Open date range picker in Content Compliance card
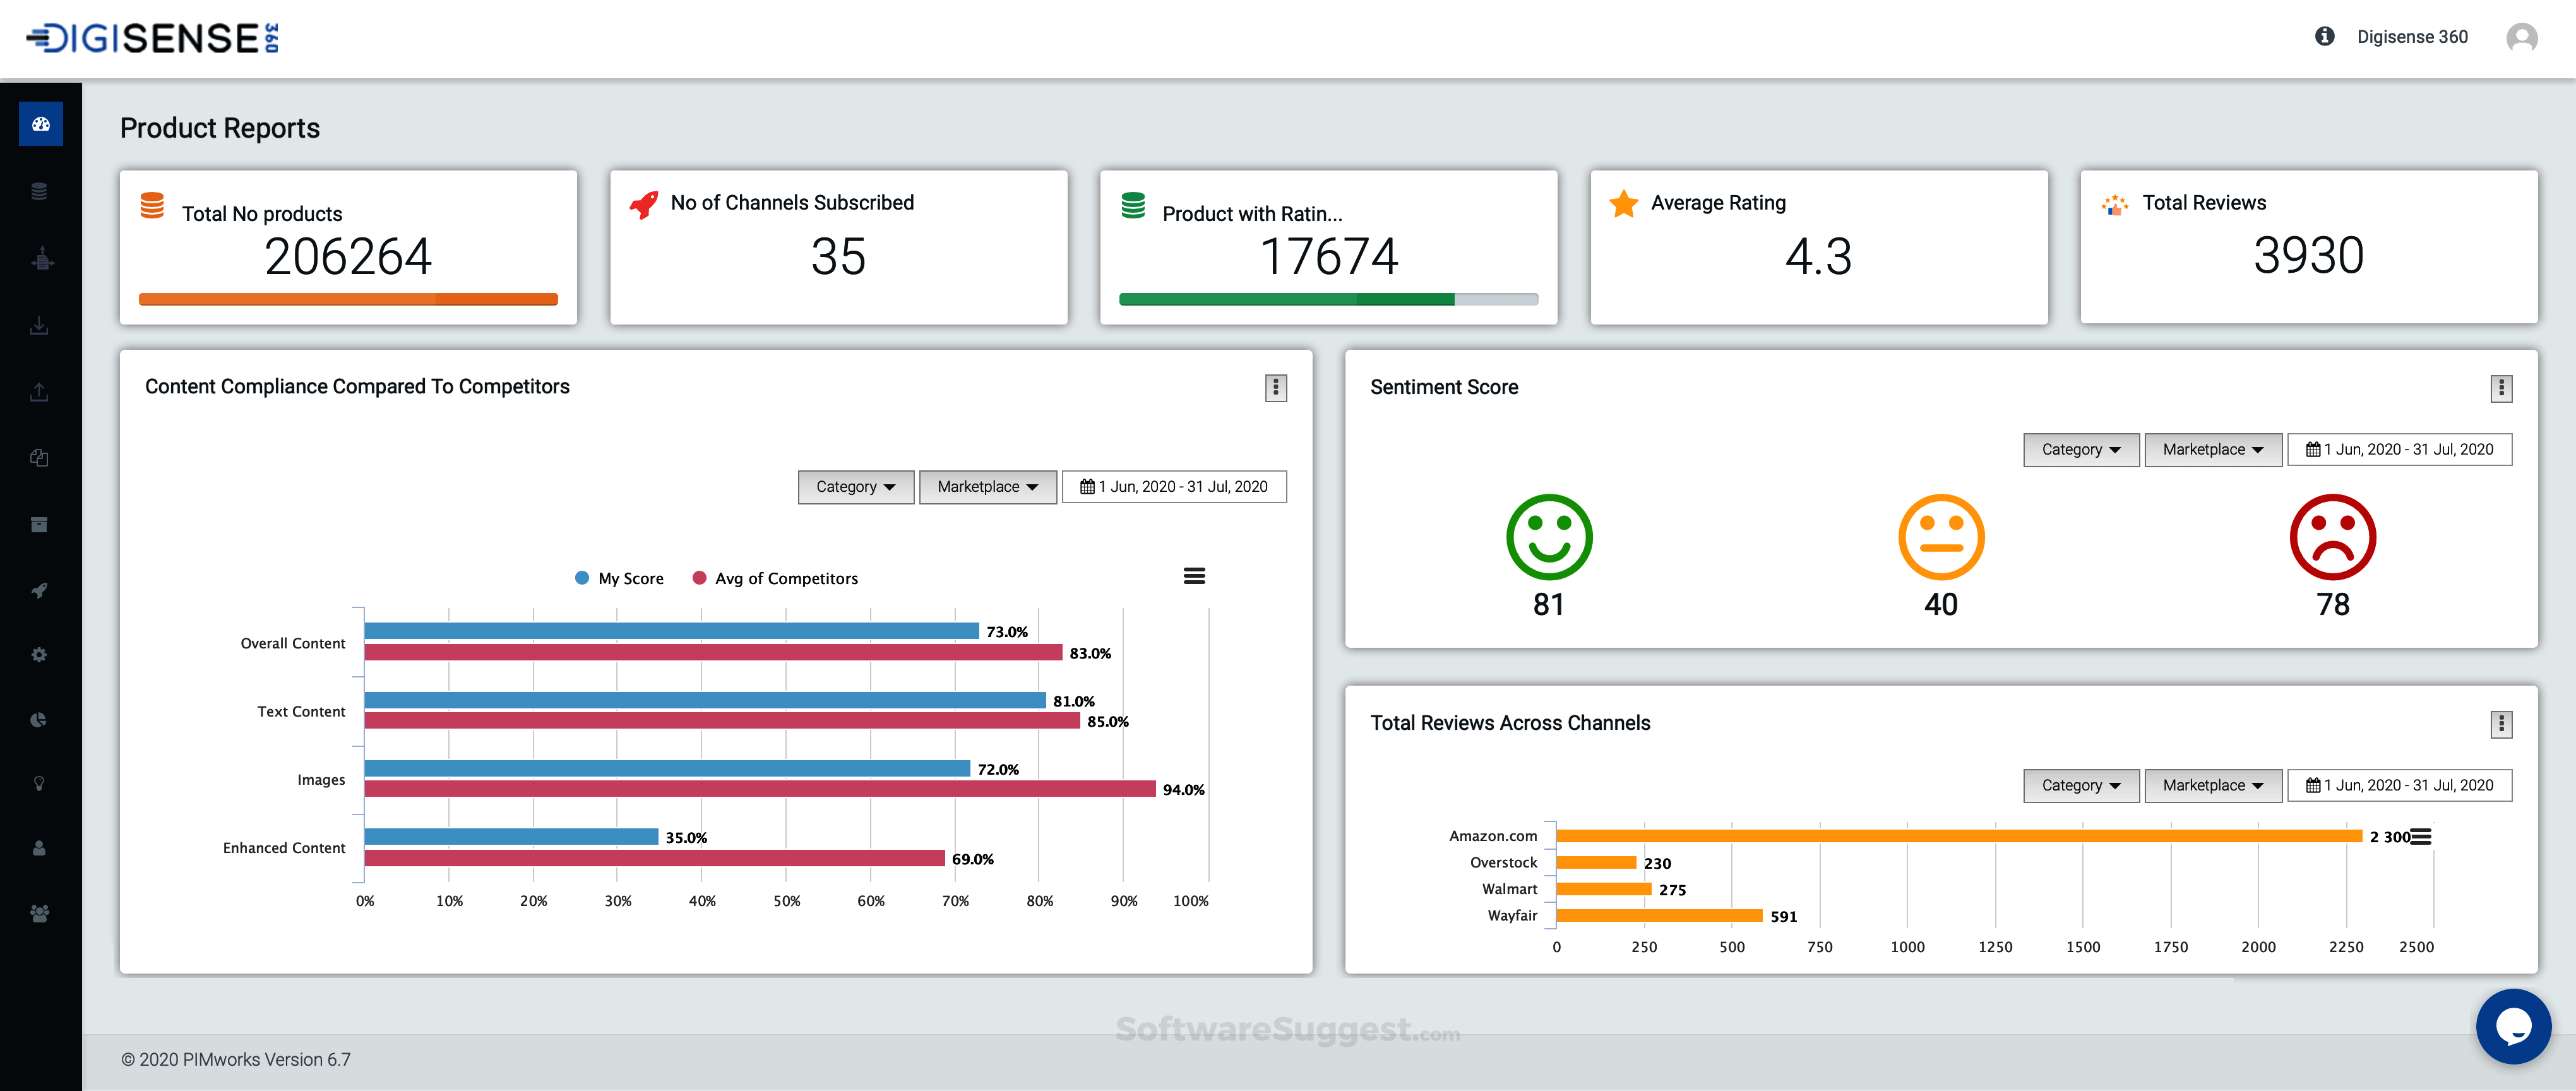 1174,487
